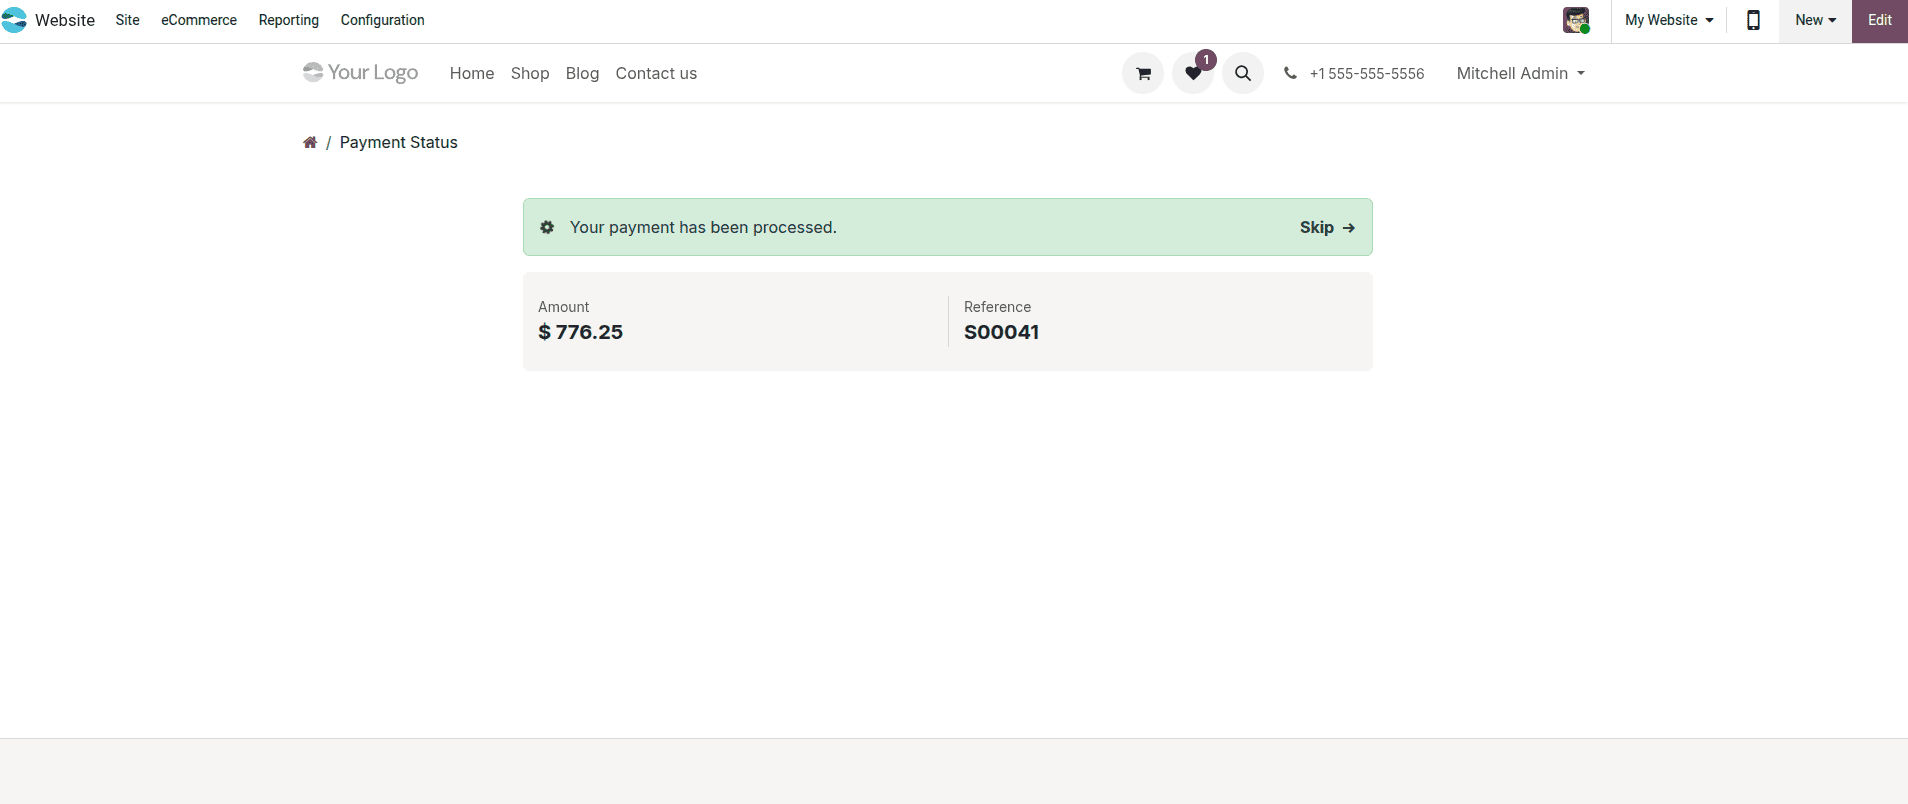Viewport: 1908px width, 804px height.
Task: Open the Contact us page
Action: pyautogui.click(x=656, y=73)
